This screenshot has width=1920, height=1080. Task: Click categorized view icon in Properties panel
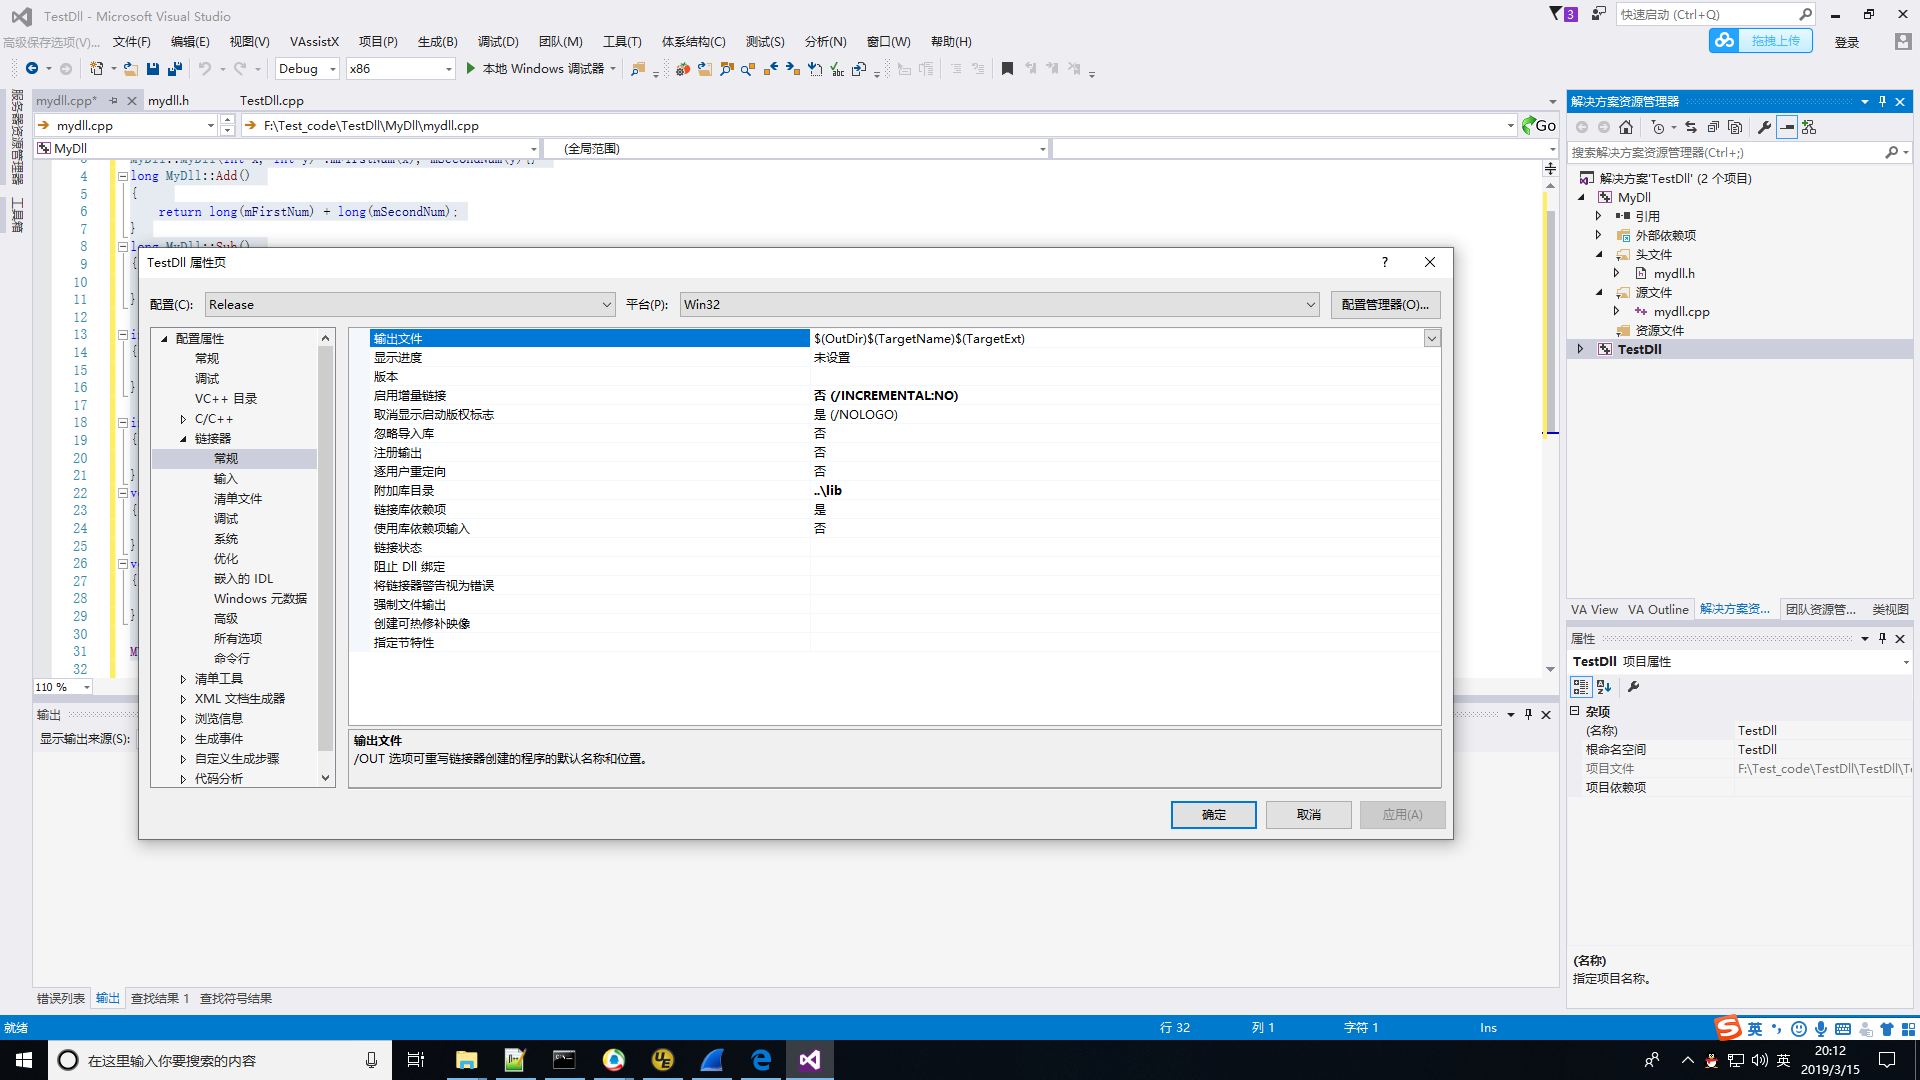pos(1581,687)
